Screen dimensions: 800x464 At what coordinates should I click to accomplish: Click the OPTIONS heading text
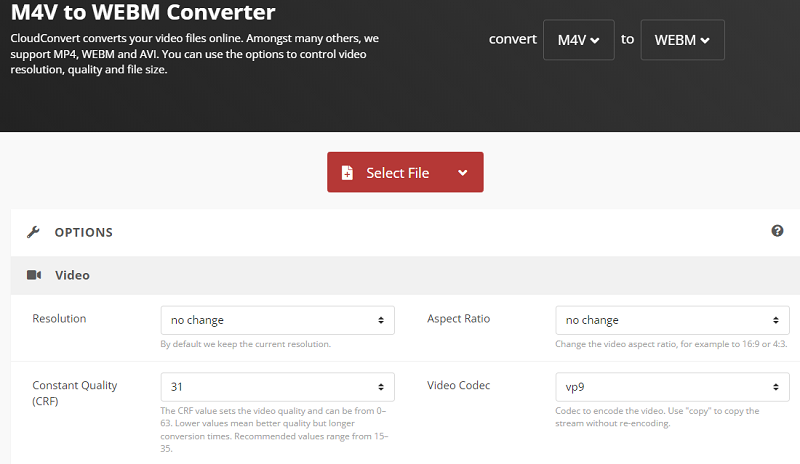pyautogui.click(x=83, y=232)
